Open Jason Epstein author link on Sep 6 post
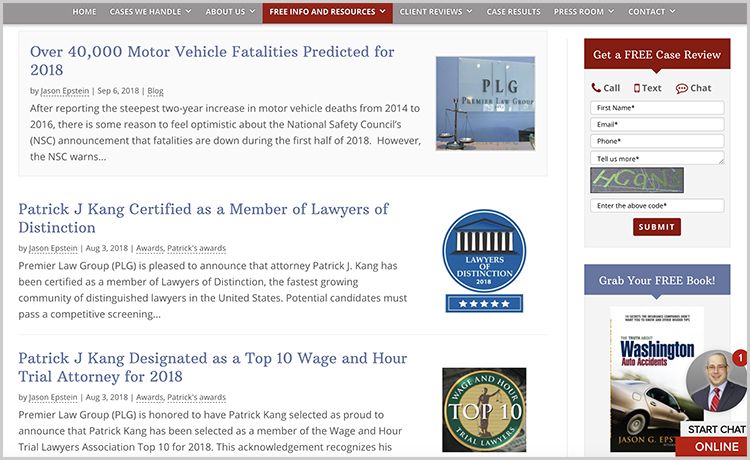The height and width of the screenshot is (460, 750). click(65, 91)
